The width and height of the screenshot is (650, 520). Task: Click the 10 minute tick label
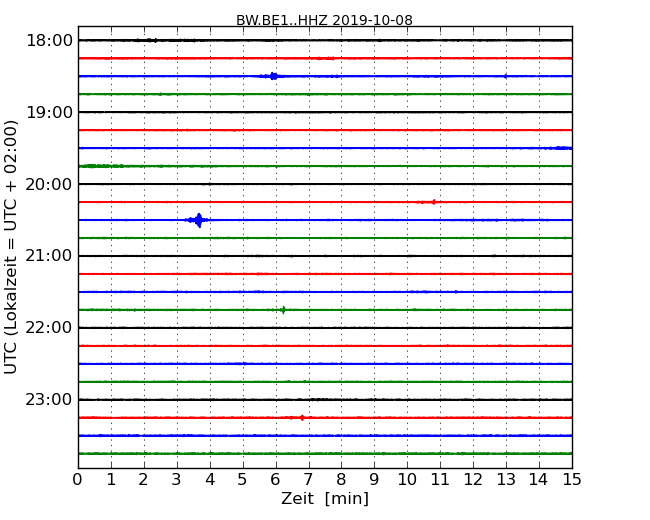click(x=407, y=479)
